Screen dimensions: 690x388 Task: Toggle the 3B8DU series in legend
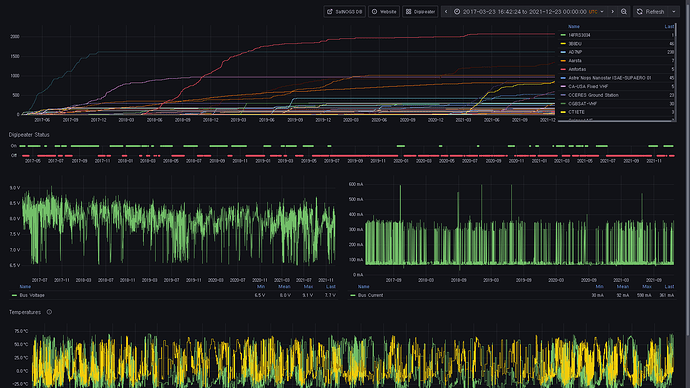[x=575, y=44]
